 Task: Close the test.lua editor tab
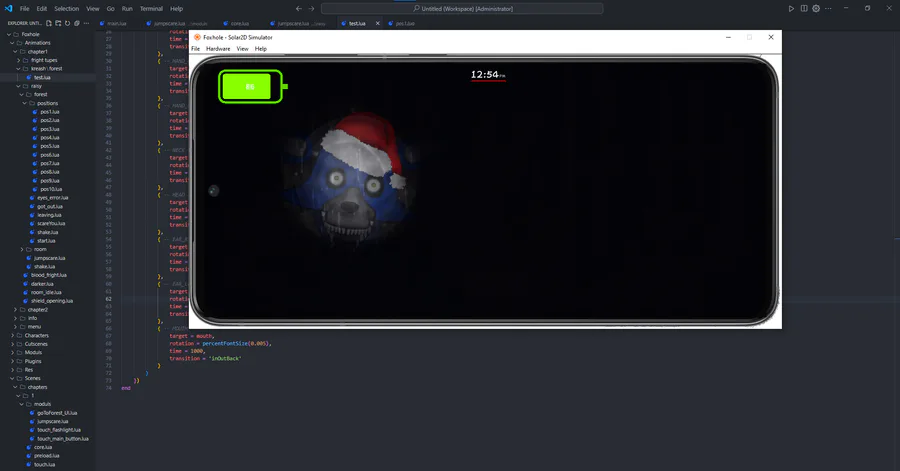pos(377,24)
